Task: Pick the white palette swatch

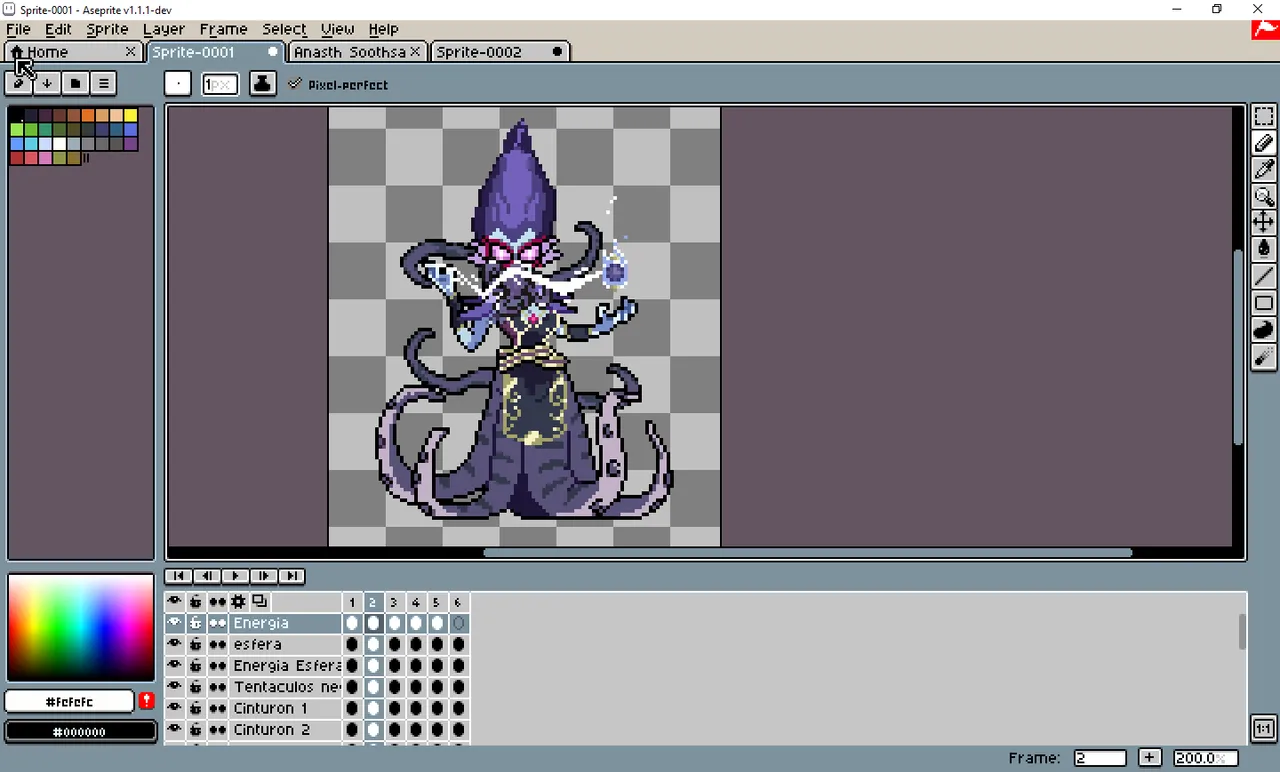Action: 60,144
